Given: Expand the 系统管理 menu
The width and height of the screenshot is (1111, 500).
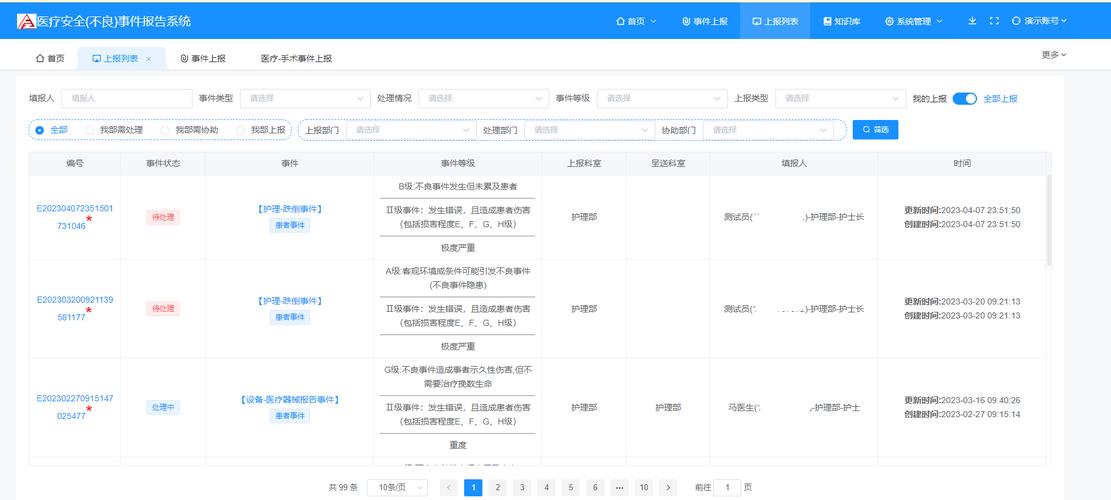Looking at the screenshot, I should tap(913, 21).
